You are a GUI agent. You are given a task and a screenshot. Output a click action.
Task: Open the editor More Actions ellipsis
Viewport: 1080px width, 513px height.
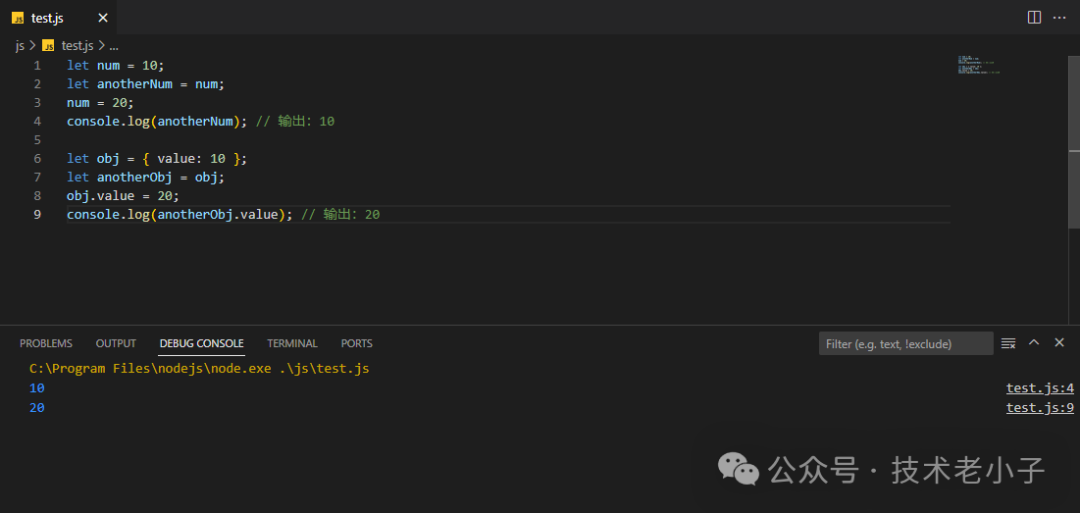1059,17
